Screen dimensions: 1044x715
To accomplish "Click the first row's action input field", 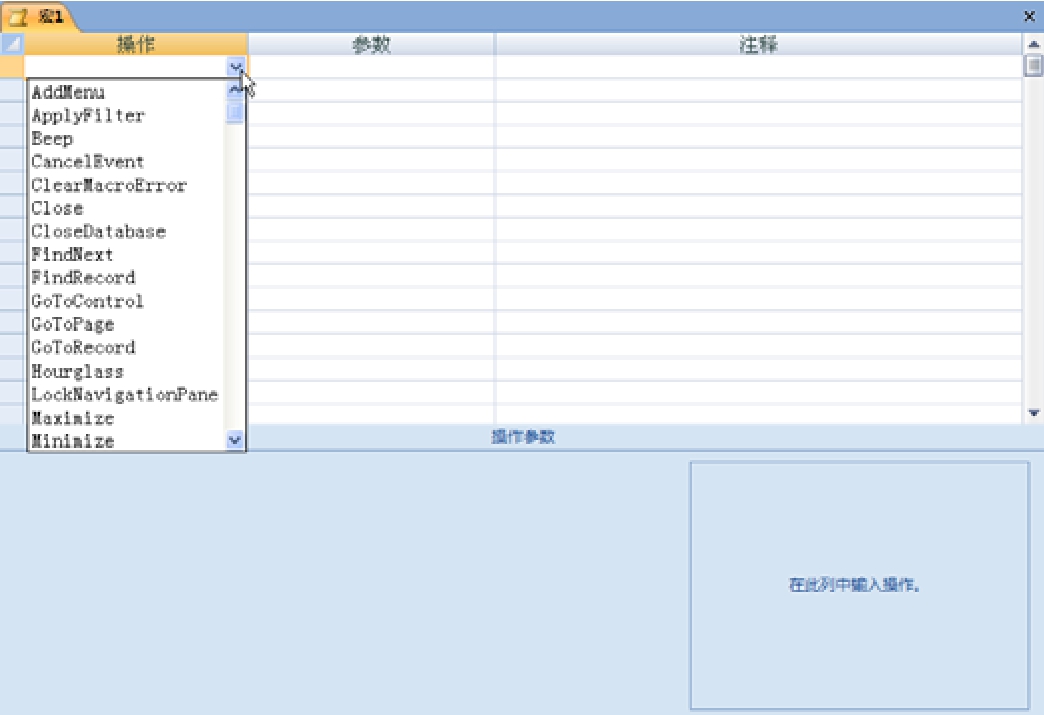I will tap(125, 67).
